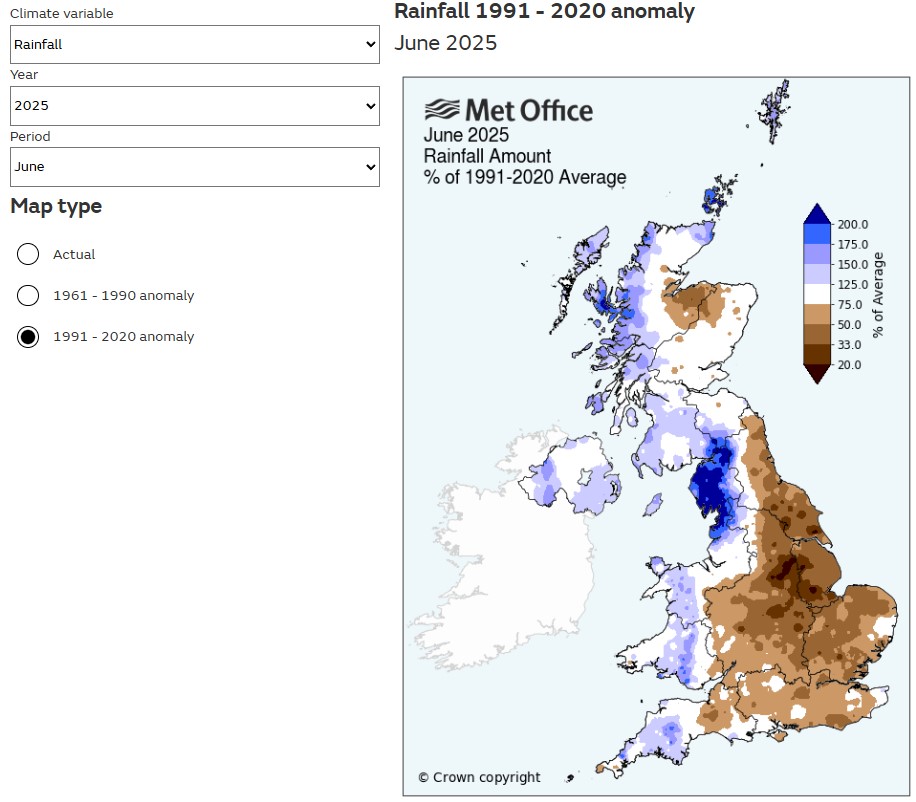Click the tan 50–75 legend swatch
Image resolution: width=916 pixels, height=802 pixels.
coord(817,315)
